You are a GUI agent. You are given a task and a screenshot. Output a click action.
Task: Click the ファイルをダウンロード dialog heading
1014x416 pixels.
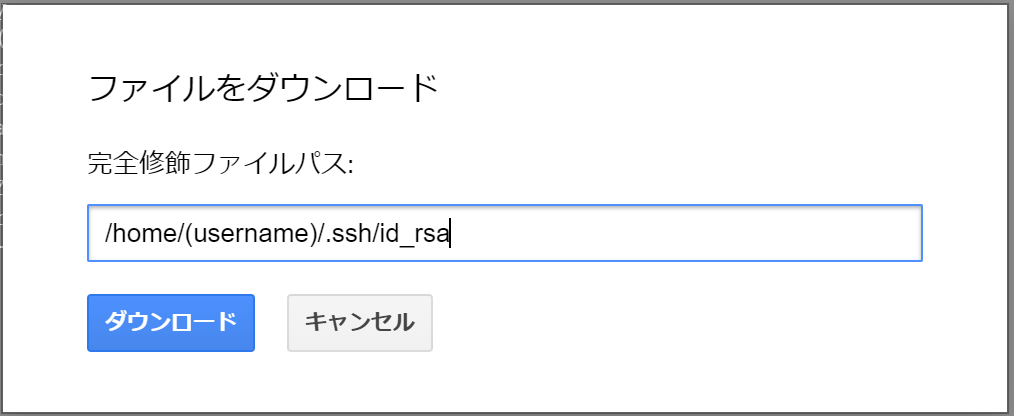pos(264,89)
